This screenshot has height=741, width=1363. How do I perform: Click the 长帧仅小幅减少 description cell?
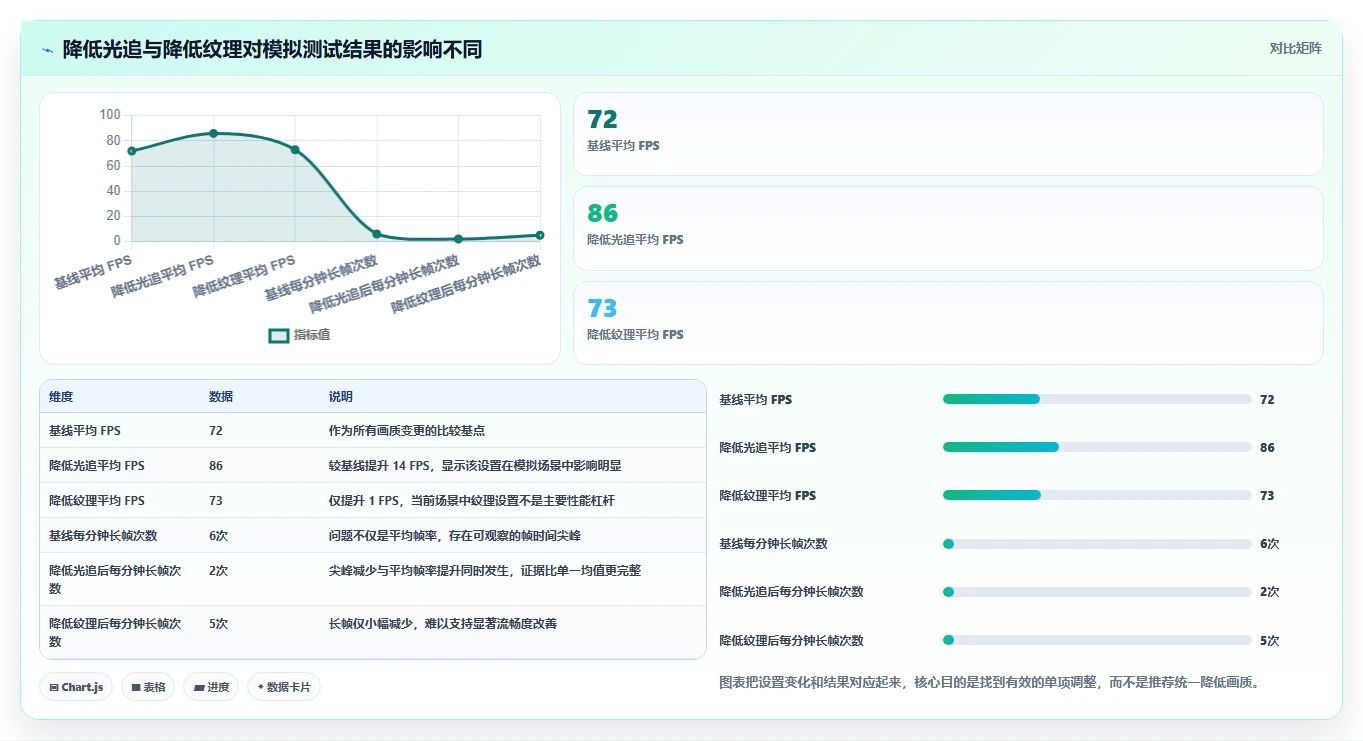(443, 624)
